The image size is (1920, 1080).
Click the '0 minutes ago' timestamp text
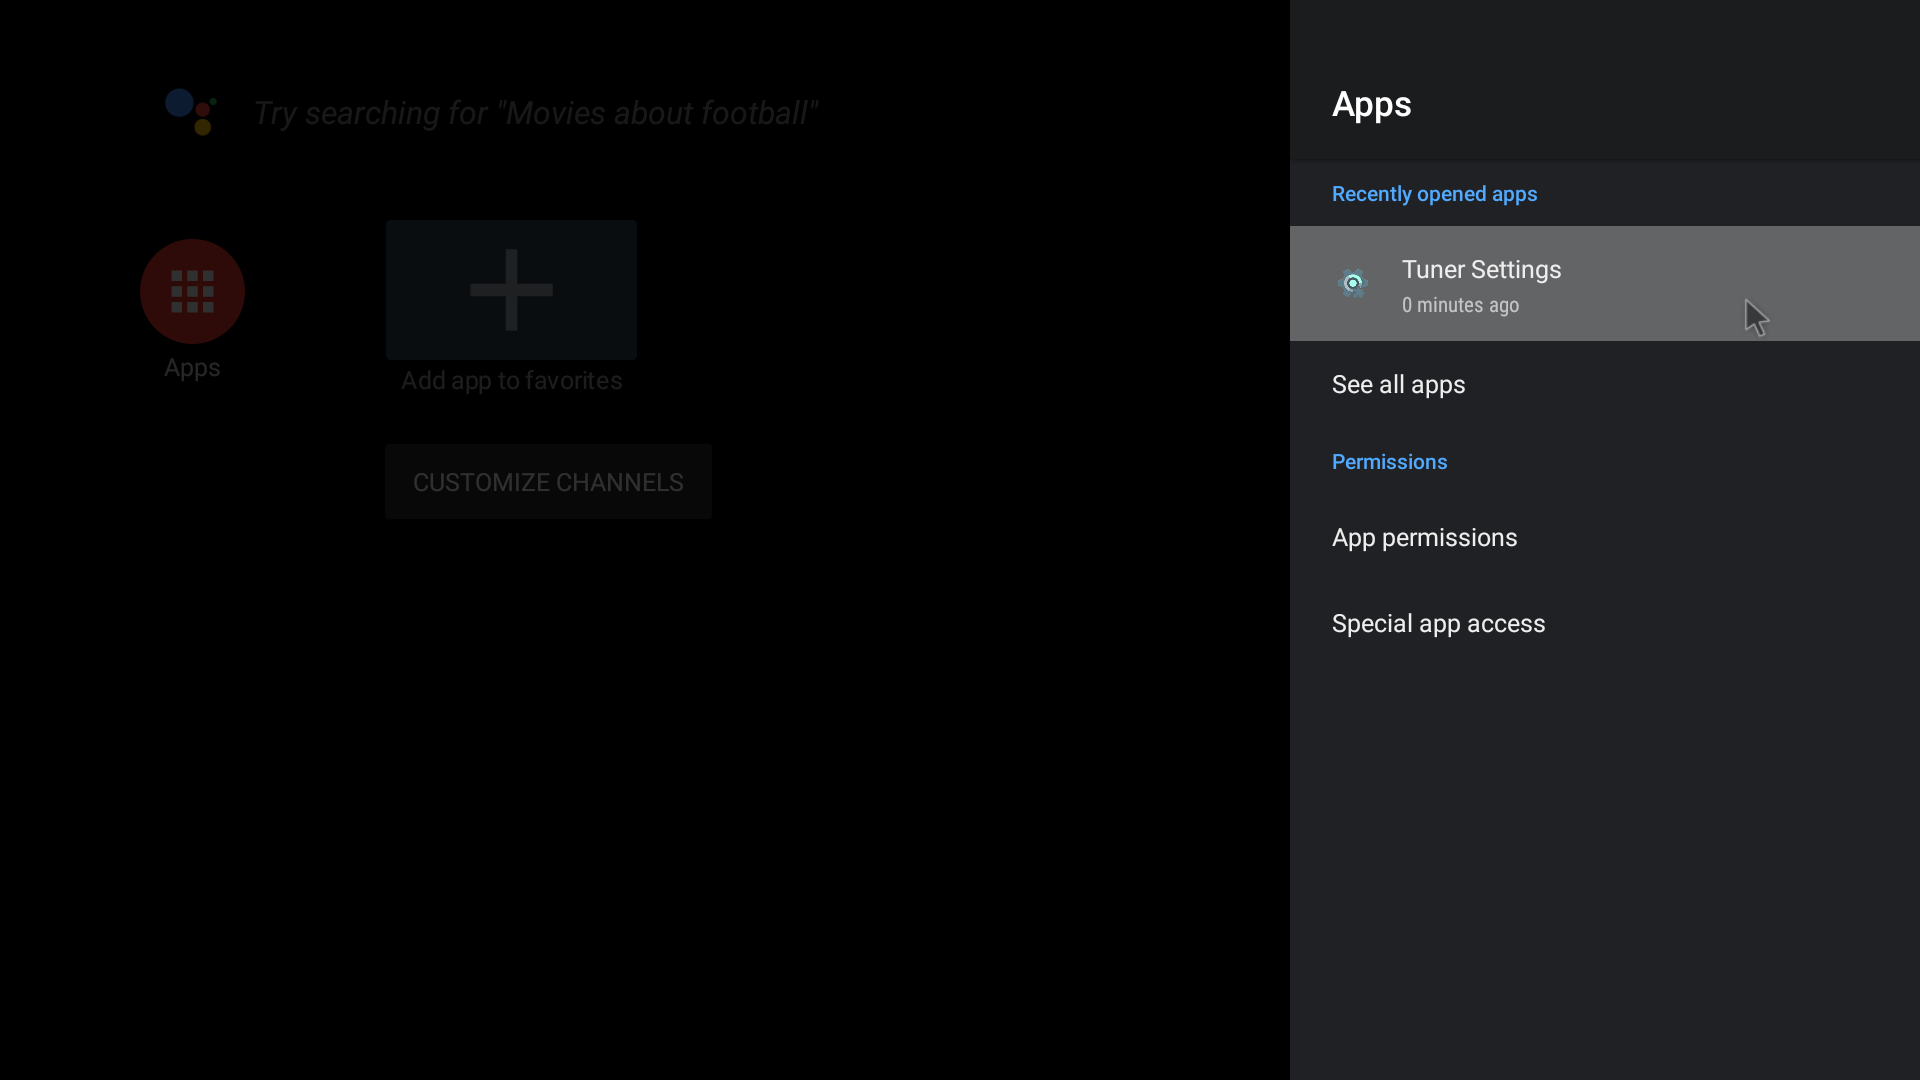click(1459, 305)
